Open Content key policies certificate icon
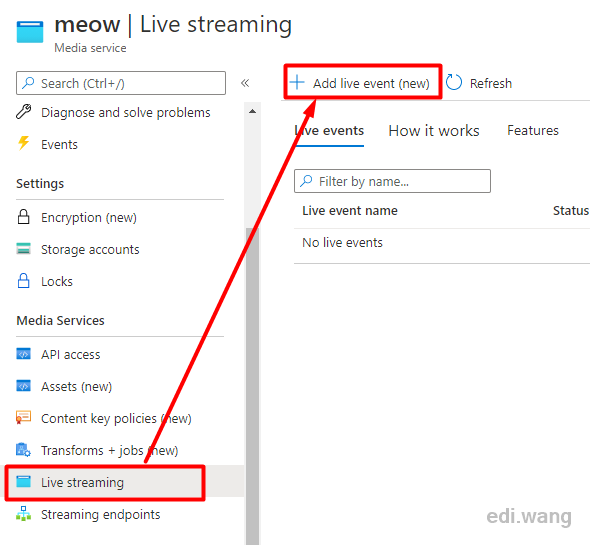The image size is (590, 545). click(x=23, y=417)
